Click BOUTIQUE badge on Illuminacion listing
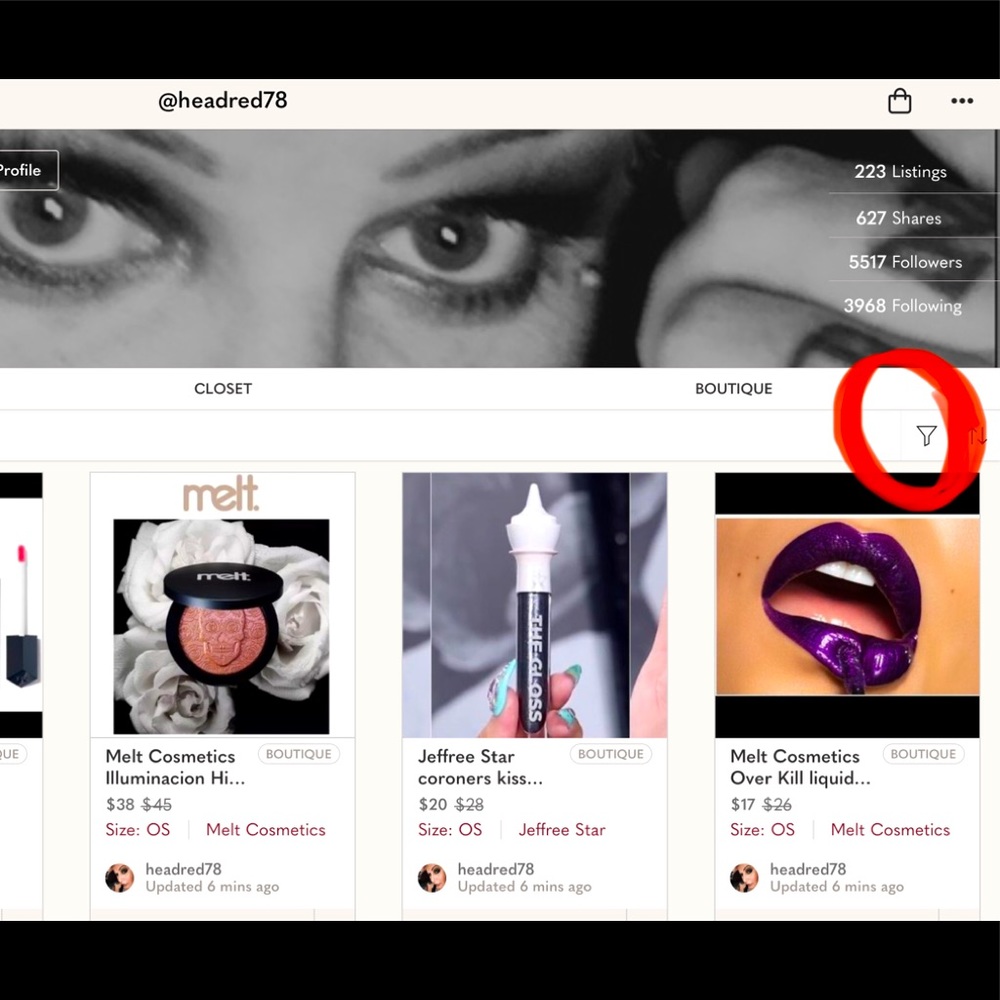This screenshot has height=1000, width=1000. [298, 754]
